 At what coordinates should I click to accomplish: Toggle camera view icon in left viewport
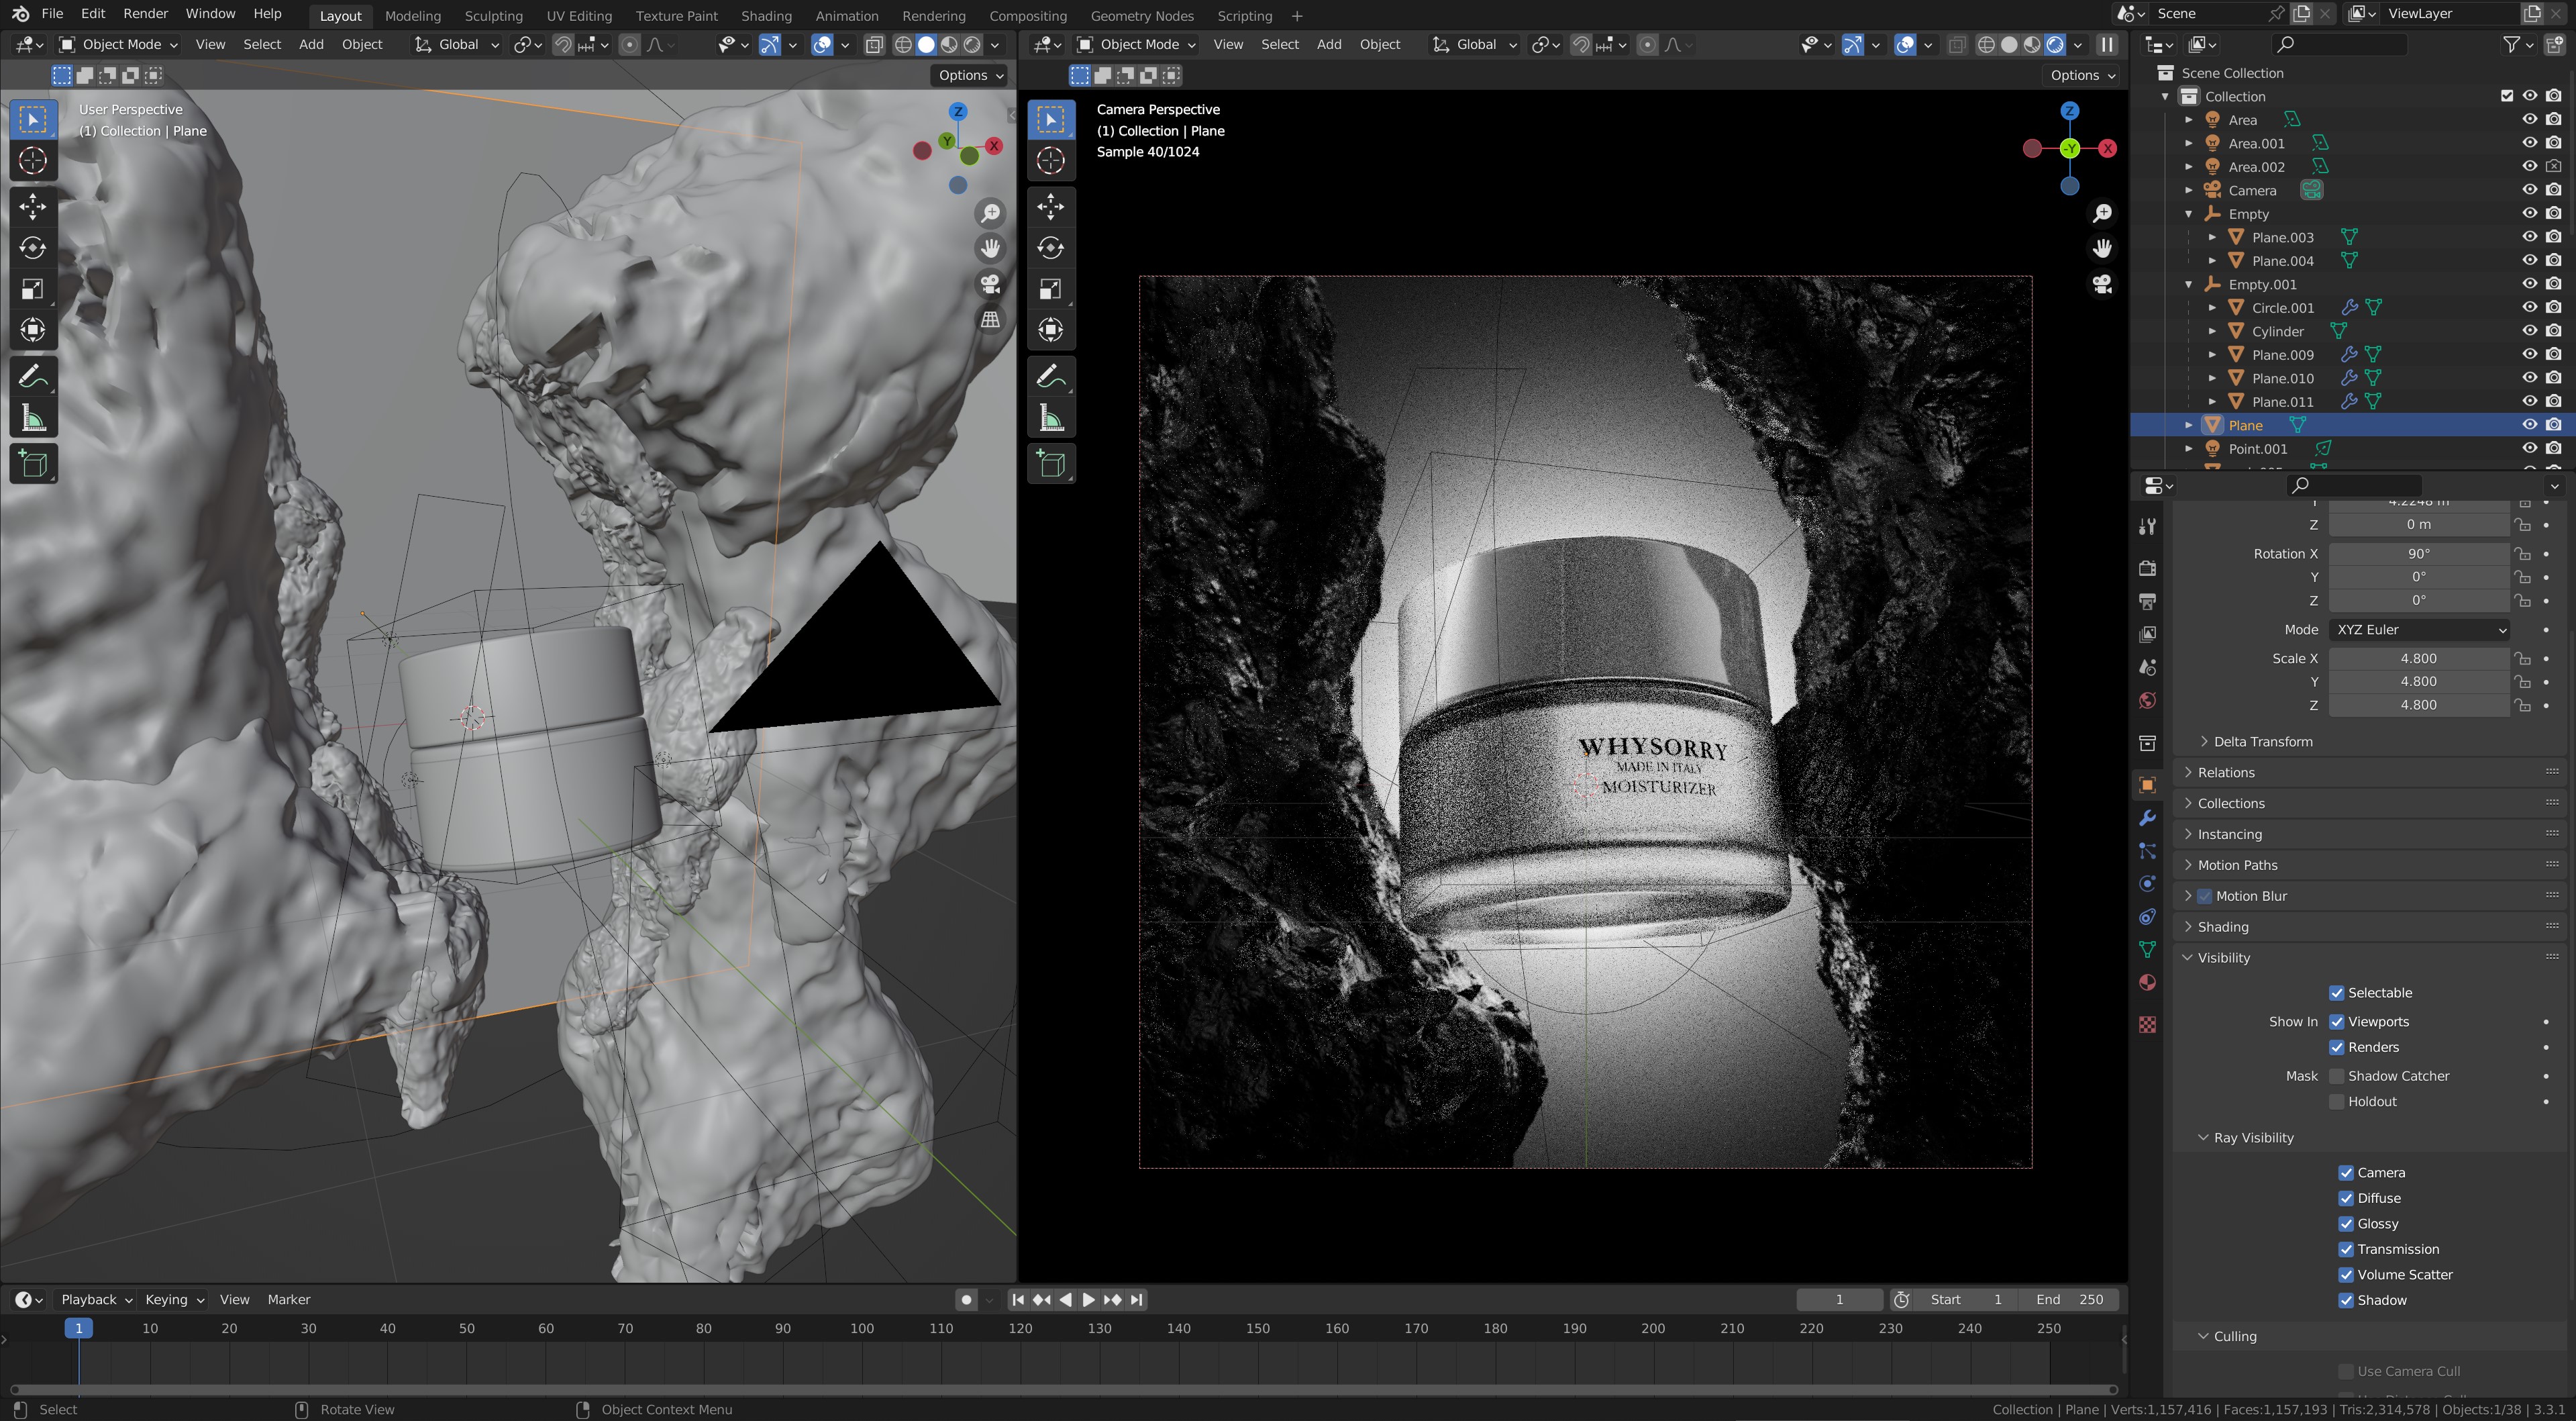click(x=990, y=284)
